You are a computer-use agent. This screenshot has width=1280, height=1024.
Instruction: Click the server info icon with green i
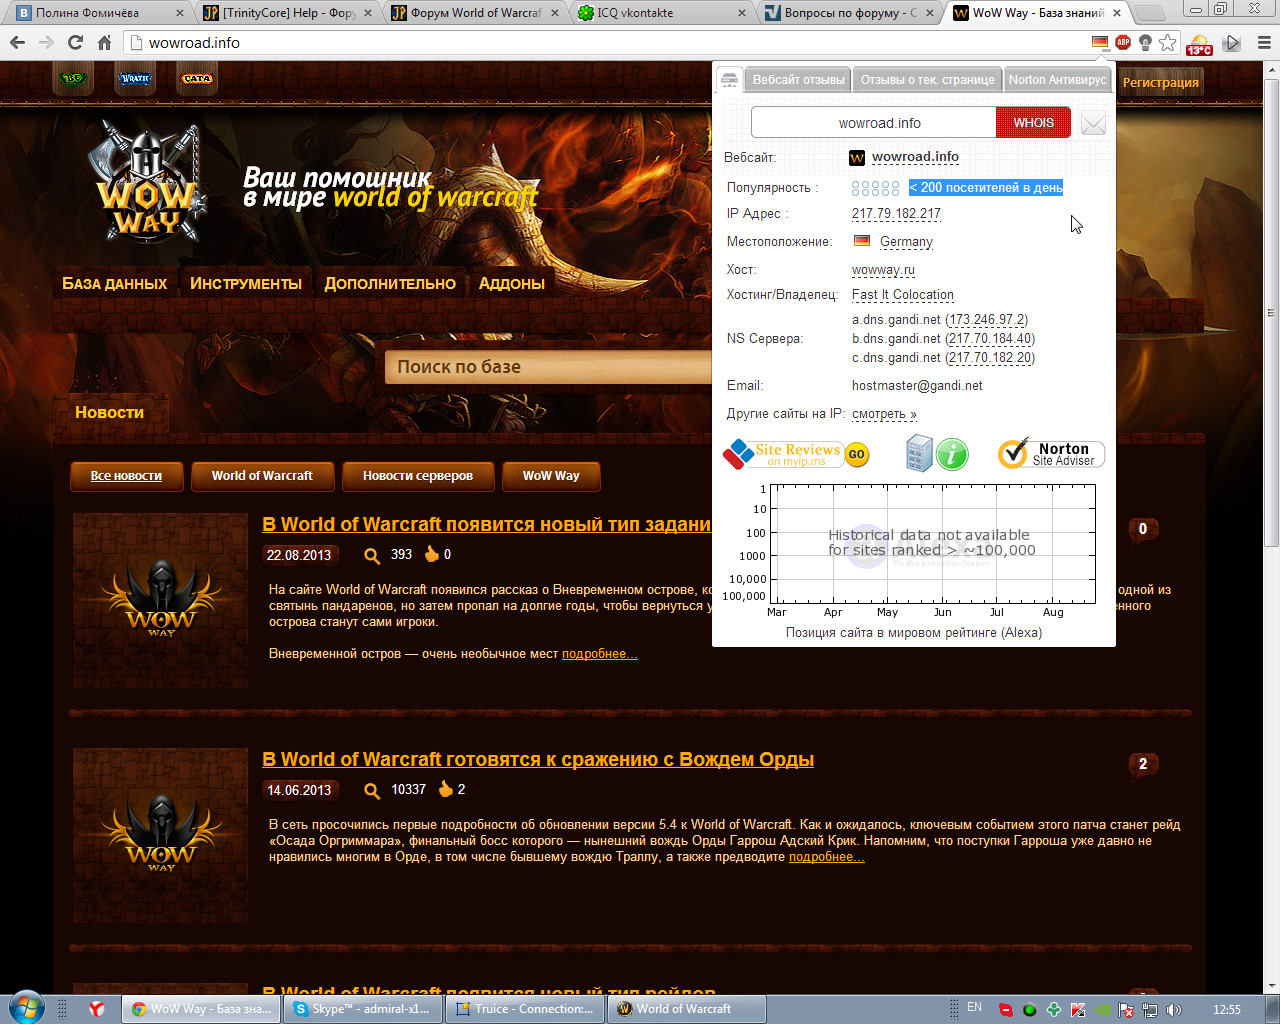coord(937,453)
